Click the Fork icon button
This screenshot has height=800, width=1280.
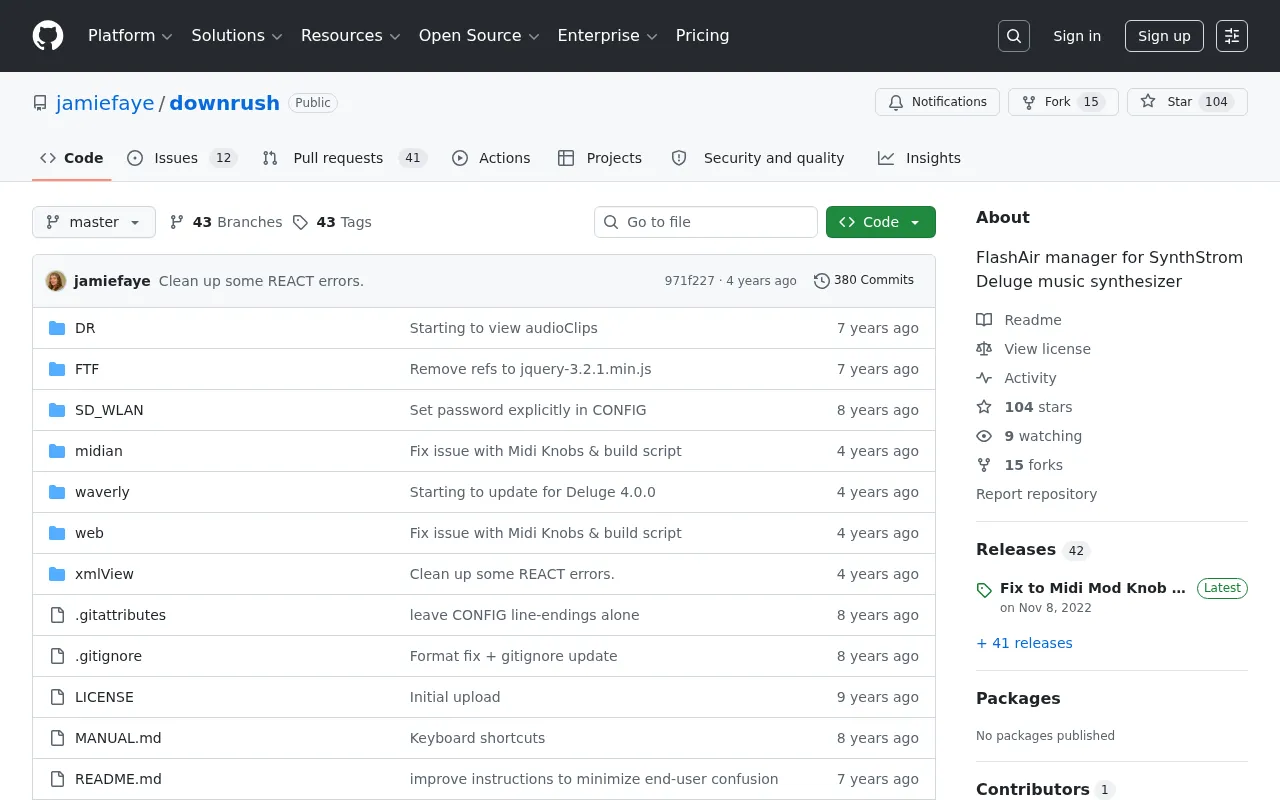[x=1029, y=102]
